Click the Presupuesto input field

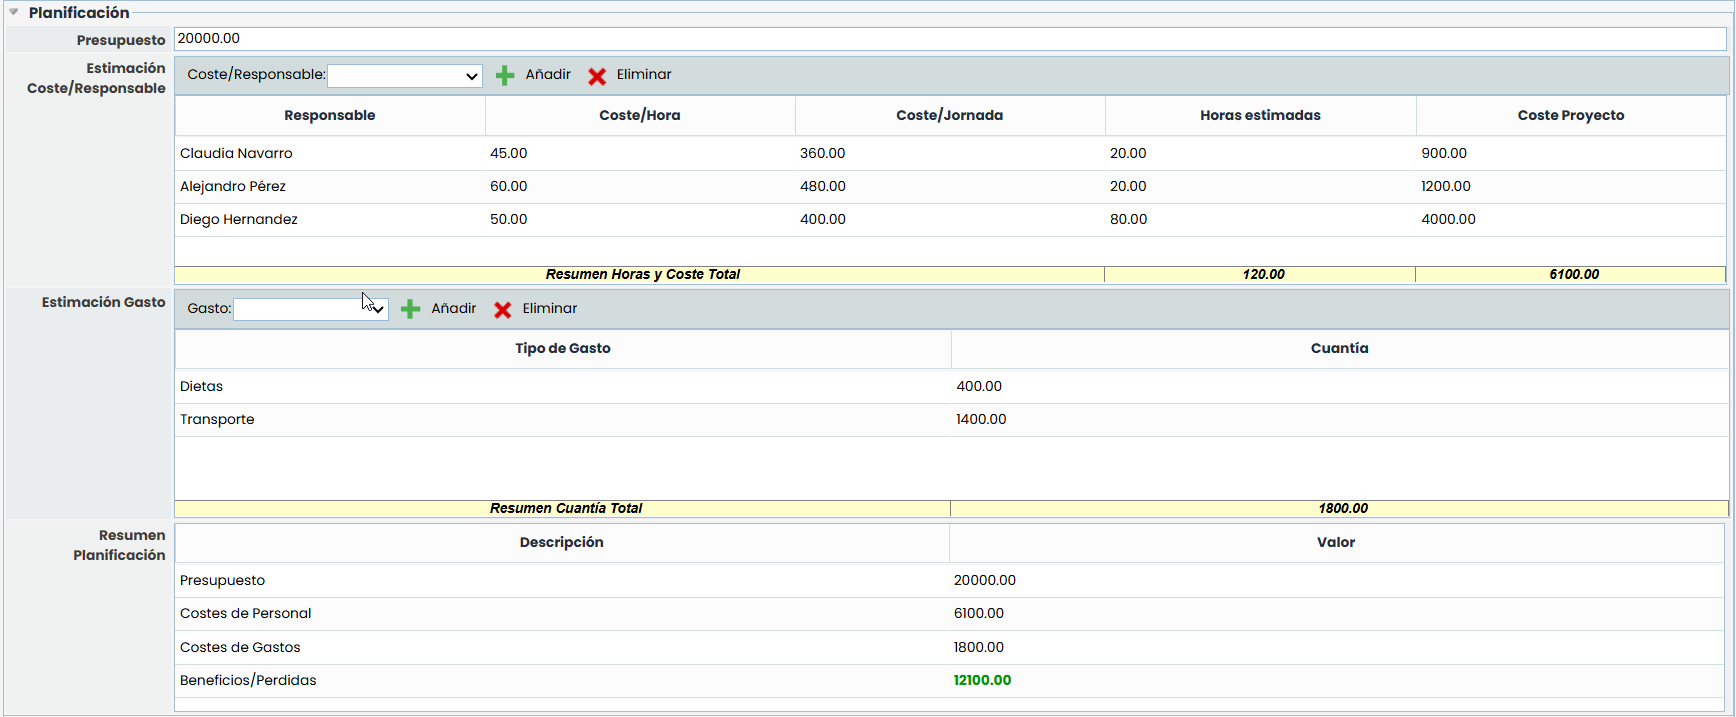click(x=950, y=39)
